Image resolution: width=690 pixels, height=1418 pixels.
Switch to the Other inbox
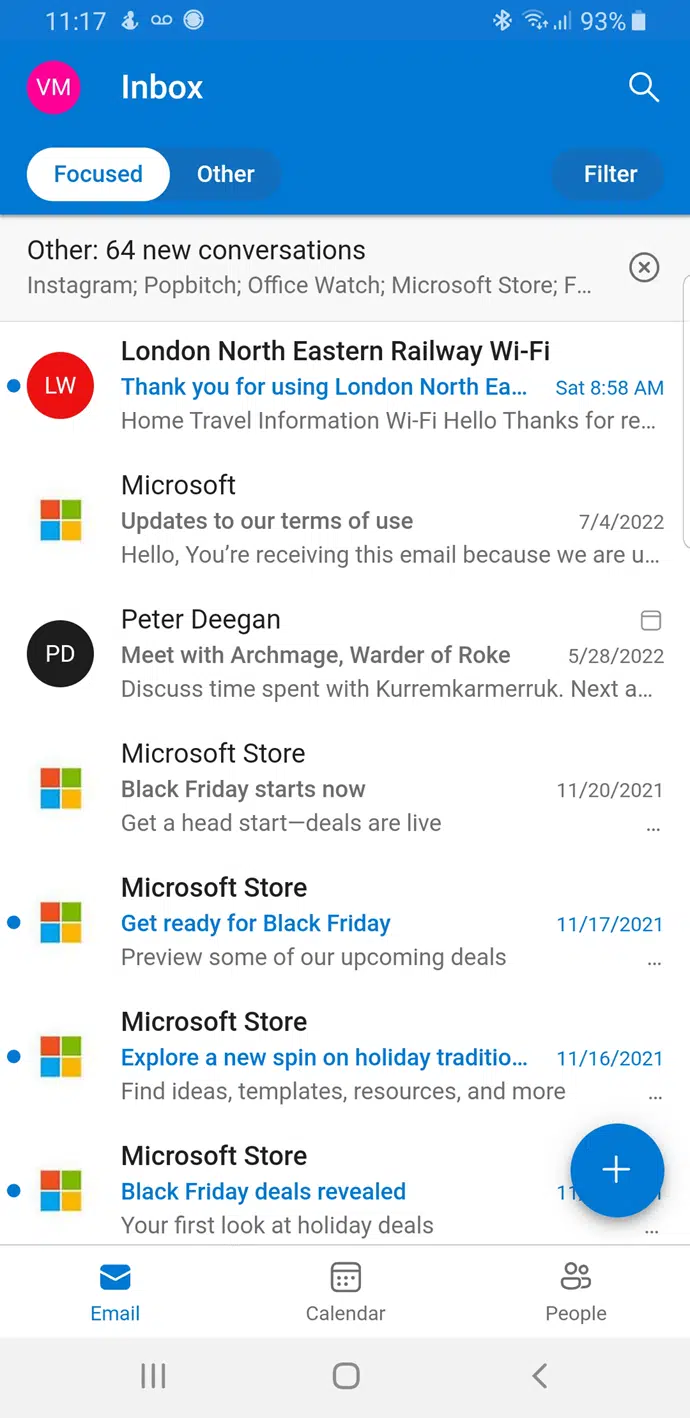[226, 174]
